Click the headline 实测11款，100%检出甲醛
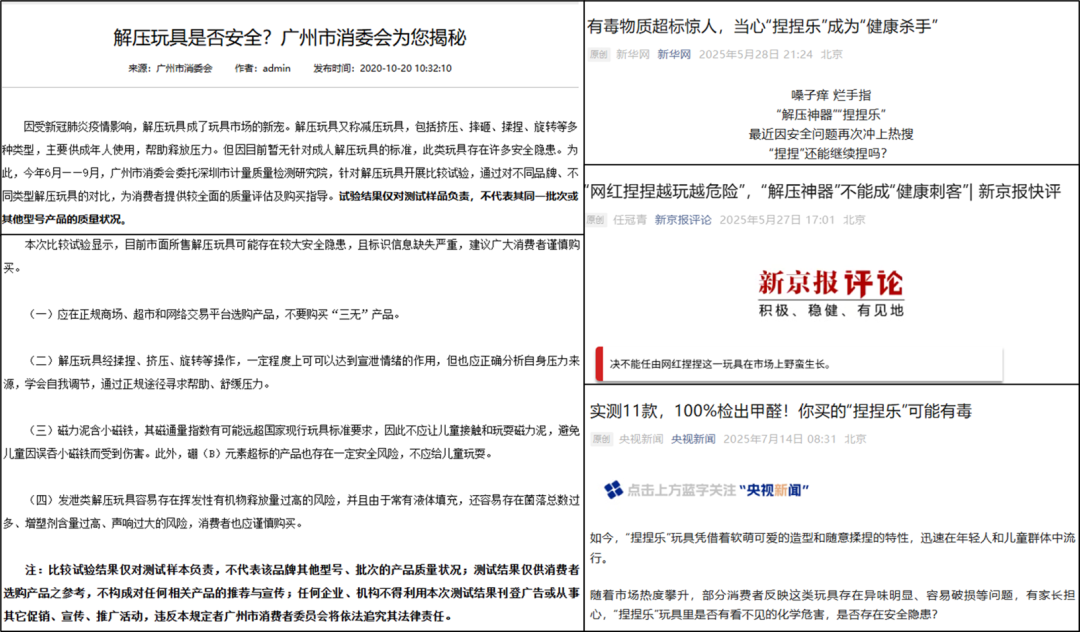 click(780, 411)
